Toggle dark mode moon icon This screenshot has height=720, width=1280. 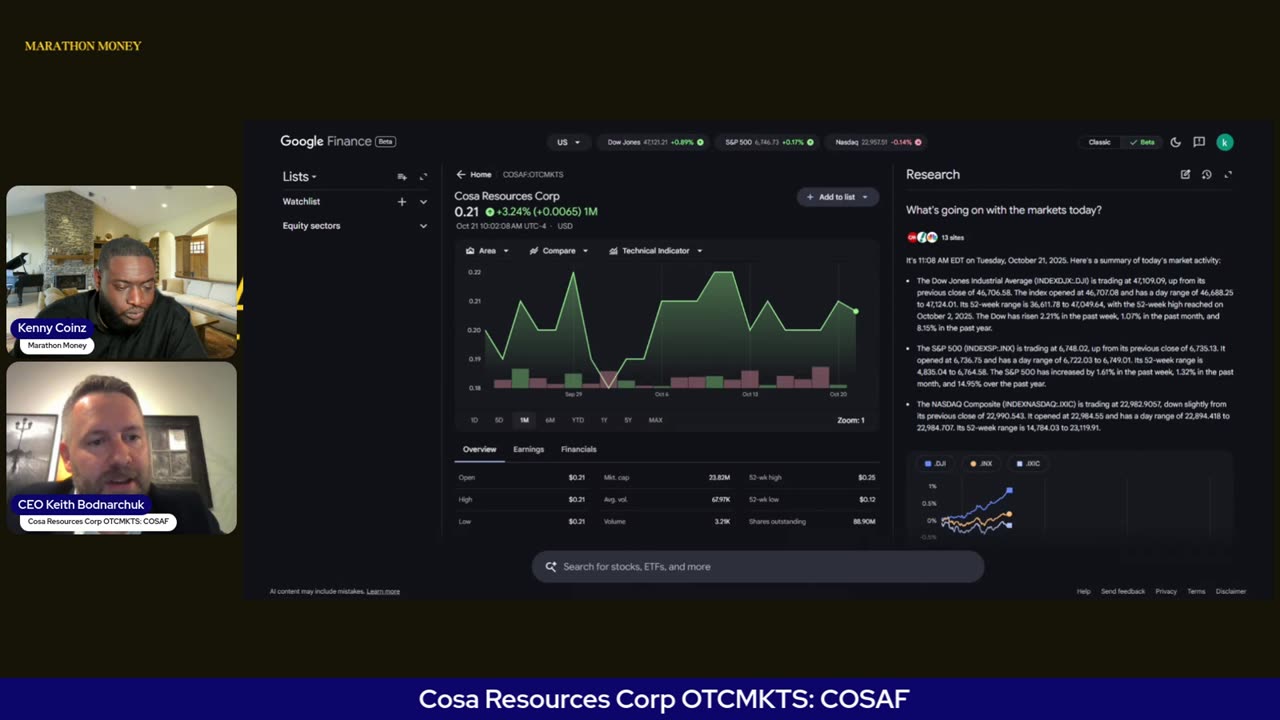point(1175,142)
